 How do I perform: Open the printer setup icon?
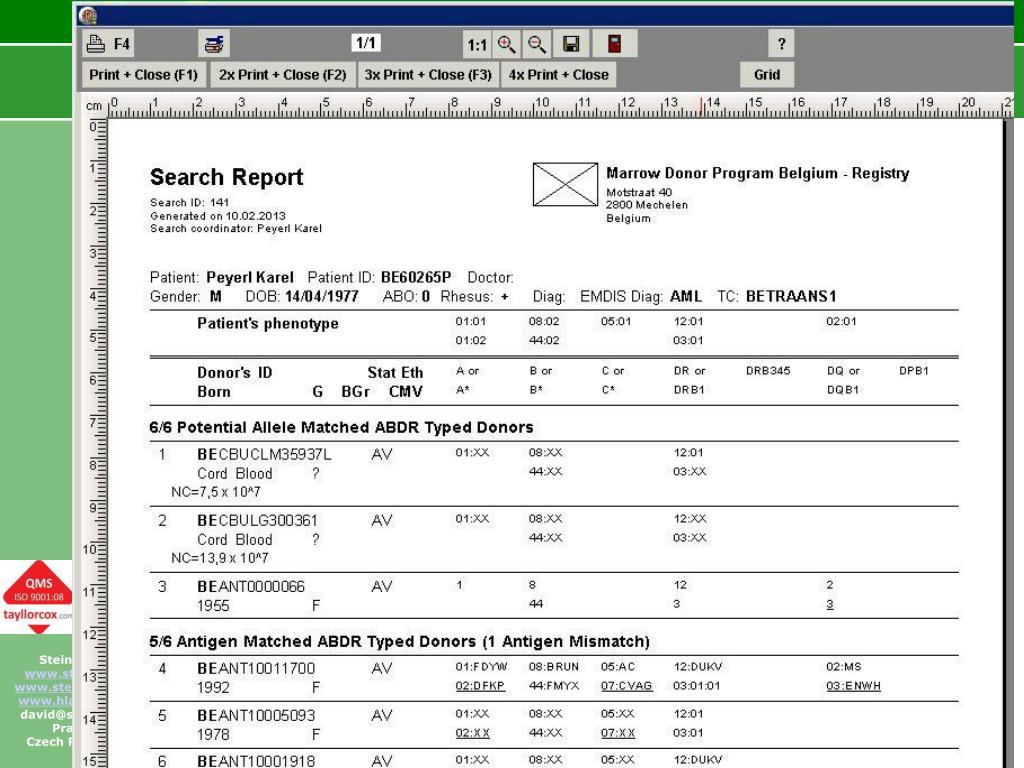214,44
